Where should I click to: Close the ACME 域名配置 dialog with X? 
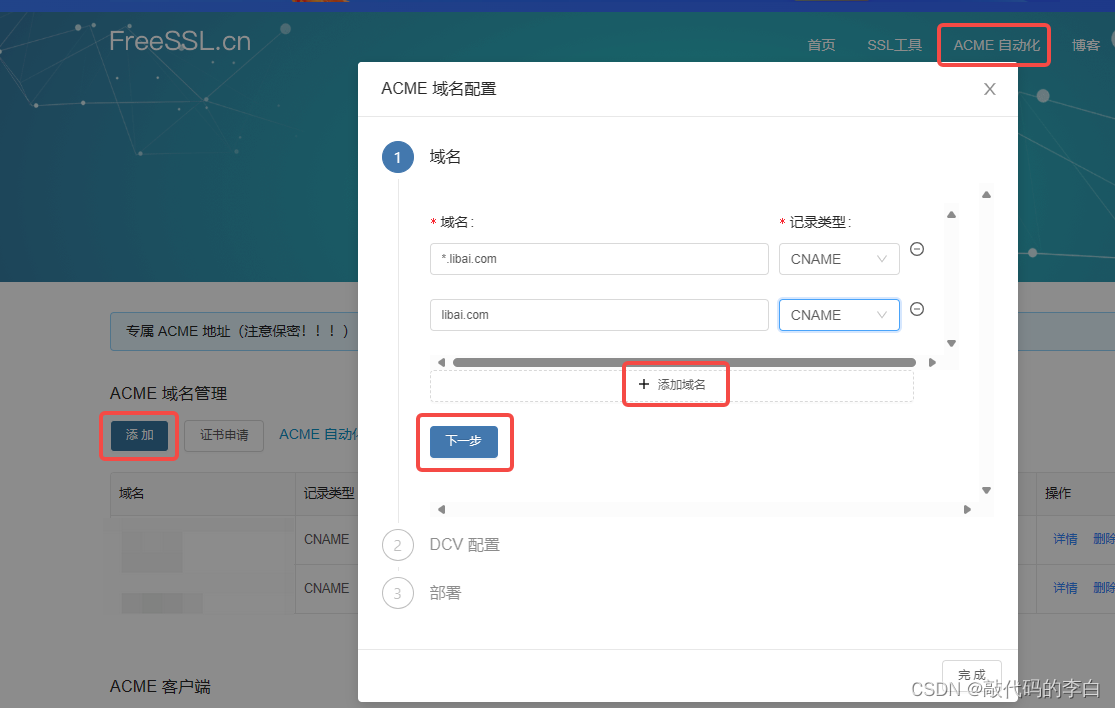coord(989,89)
